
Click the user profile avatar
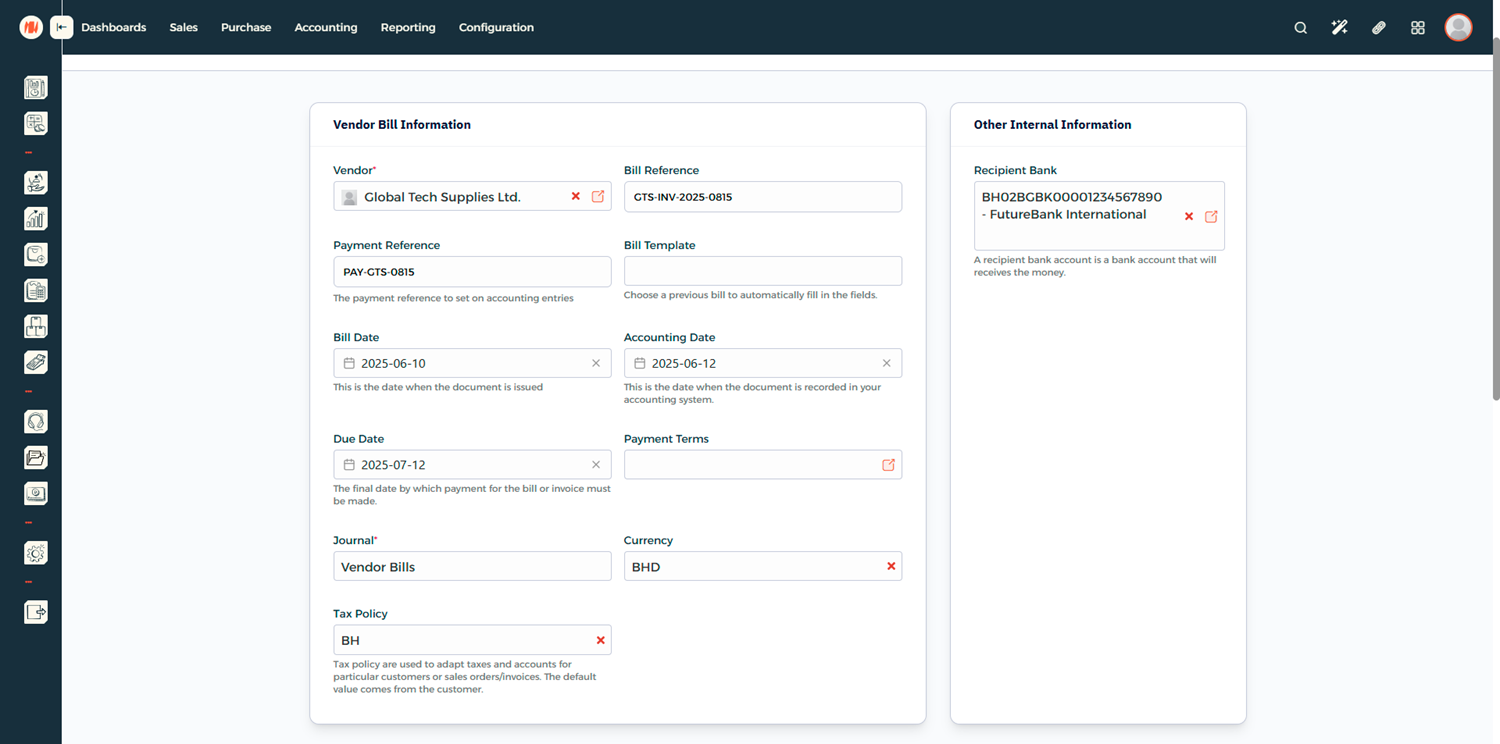click(x=1458, y=28)
